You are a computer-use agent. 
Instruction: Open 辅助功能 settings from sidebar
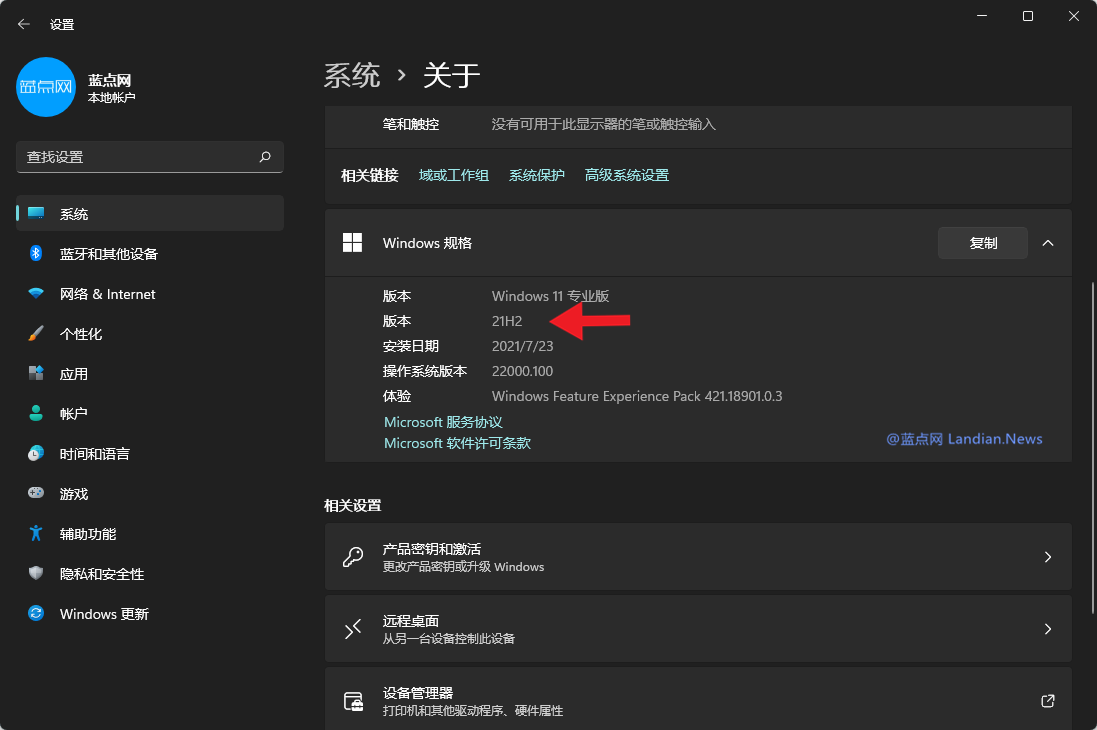point(85,533)
